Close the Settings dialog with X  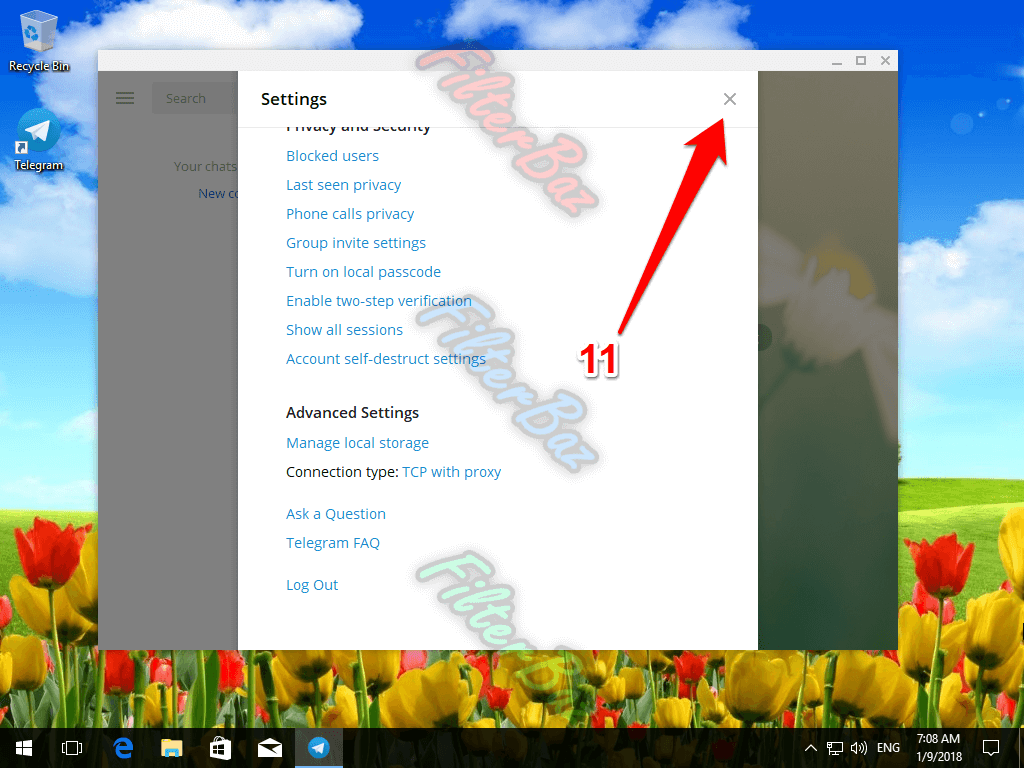pyautogui.click(x=730, y=99)
